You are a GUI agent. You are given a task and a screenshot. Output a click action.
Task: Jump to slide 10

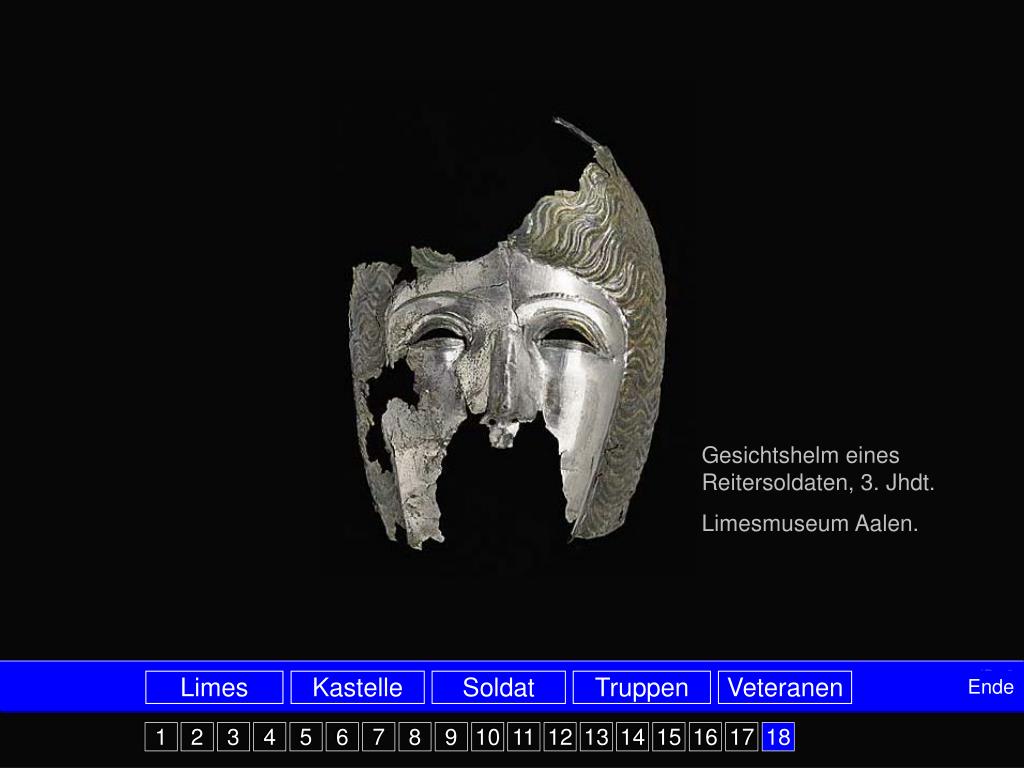pyautogui.click(x=488, y=737)
